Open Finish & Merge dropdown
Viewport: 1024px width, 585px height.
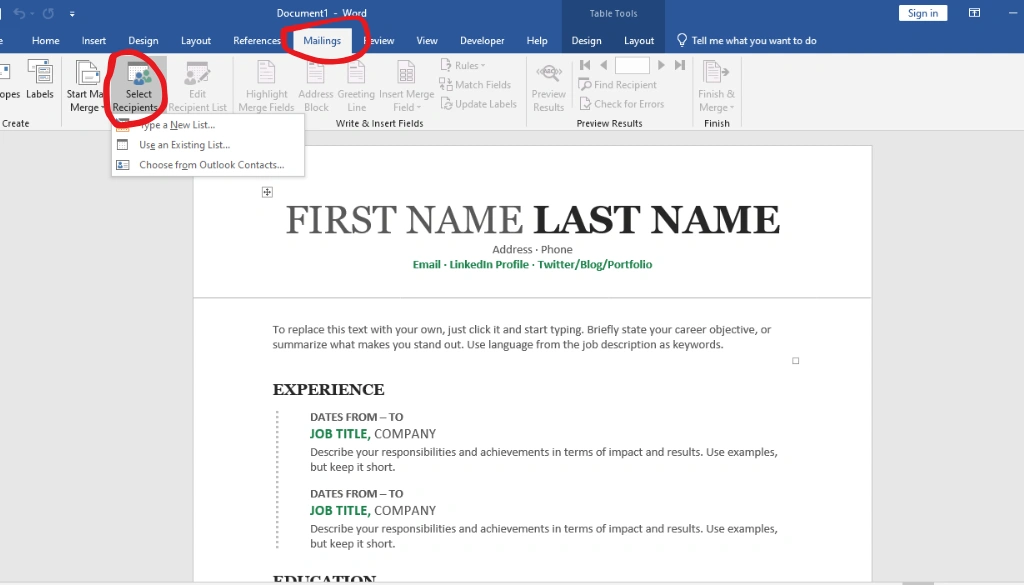point(716,86)
